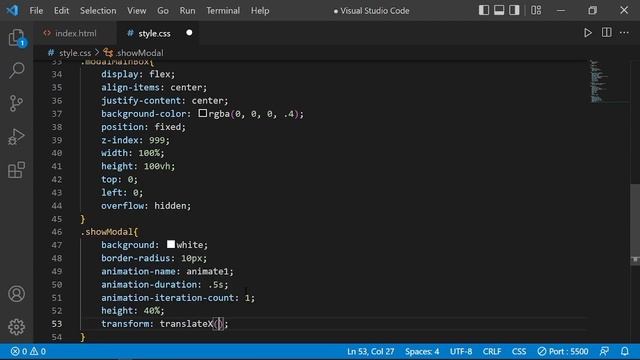
Task: Split the editor to the right
Action: 607,33
